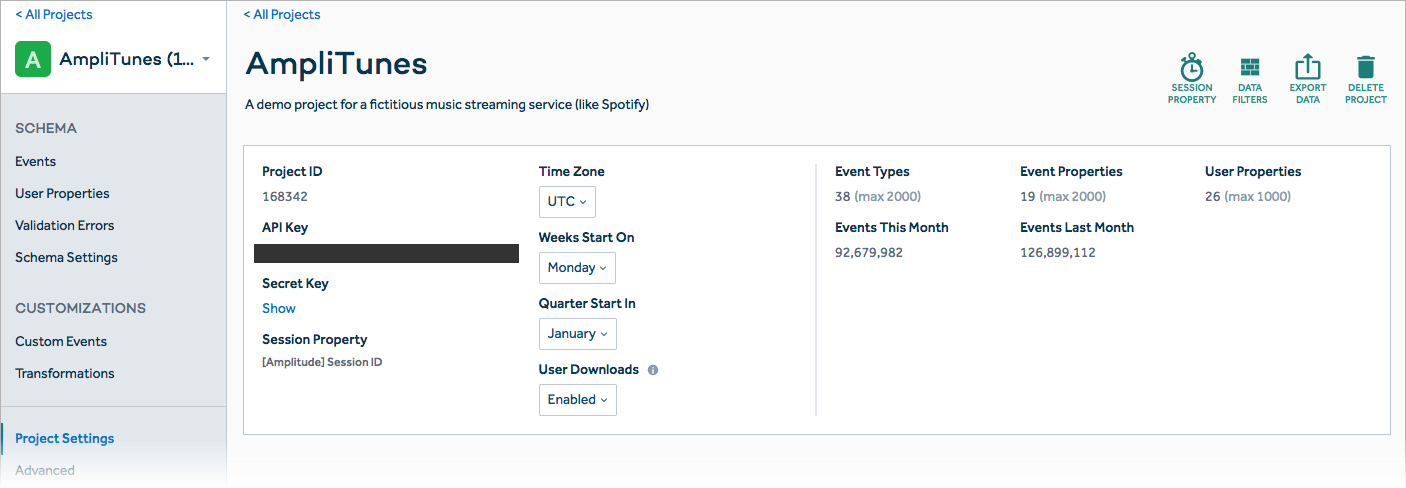Screen dimensions: 1406x488
Task: Open the User Downloads Enabled dropdown
Action: 578,400
